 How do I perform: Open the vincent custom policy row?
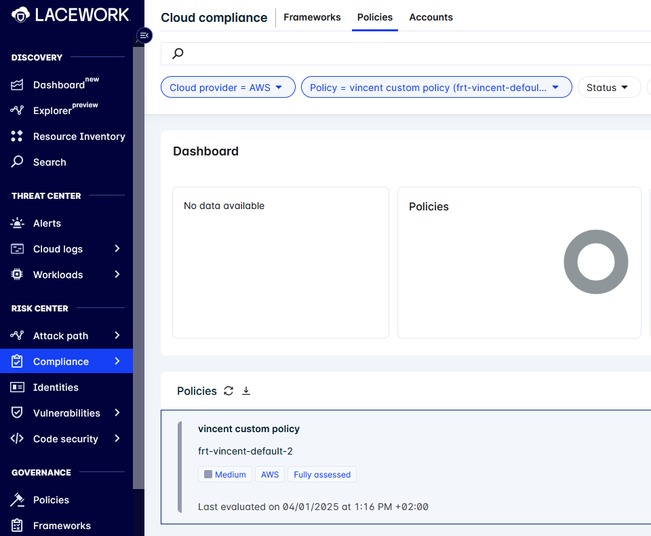click(406, 467)
